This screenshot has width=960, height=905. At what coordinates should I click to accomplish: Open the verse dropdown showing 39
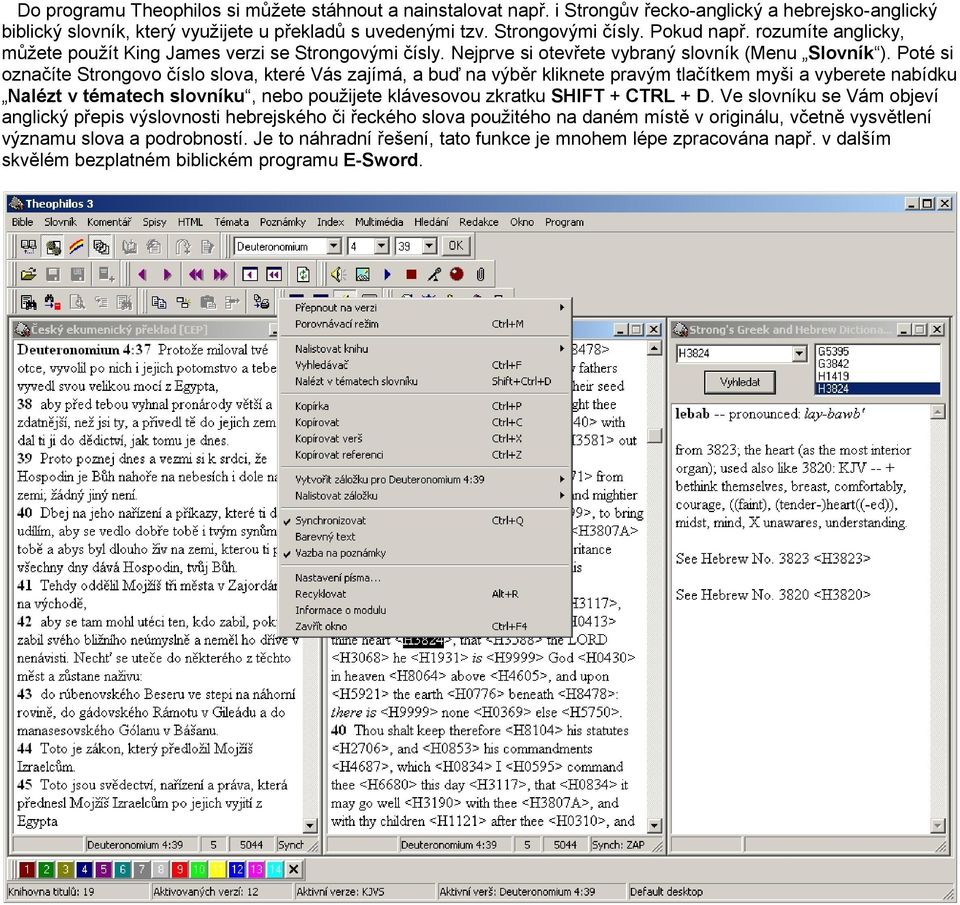[429, 247]
